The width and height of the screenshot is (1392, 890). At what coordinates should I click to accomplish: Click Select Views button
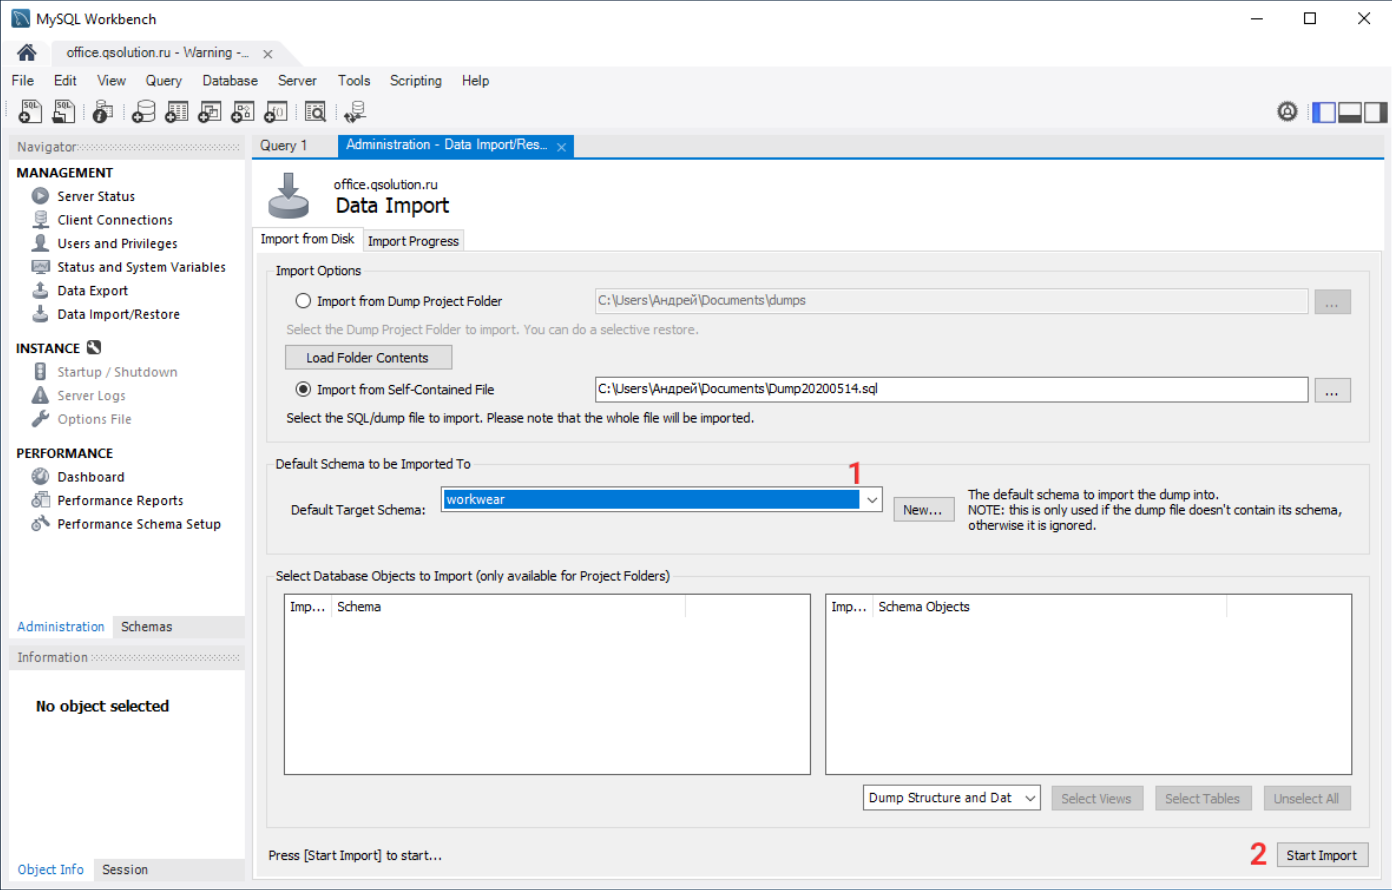pyautogui.click(x=1097, y=798)
